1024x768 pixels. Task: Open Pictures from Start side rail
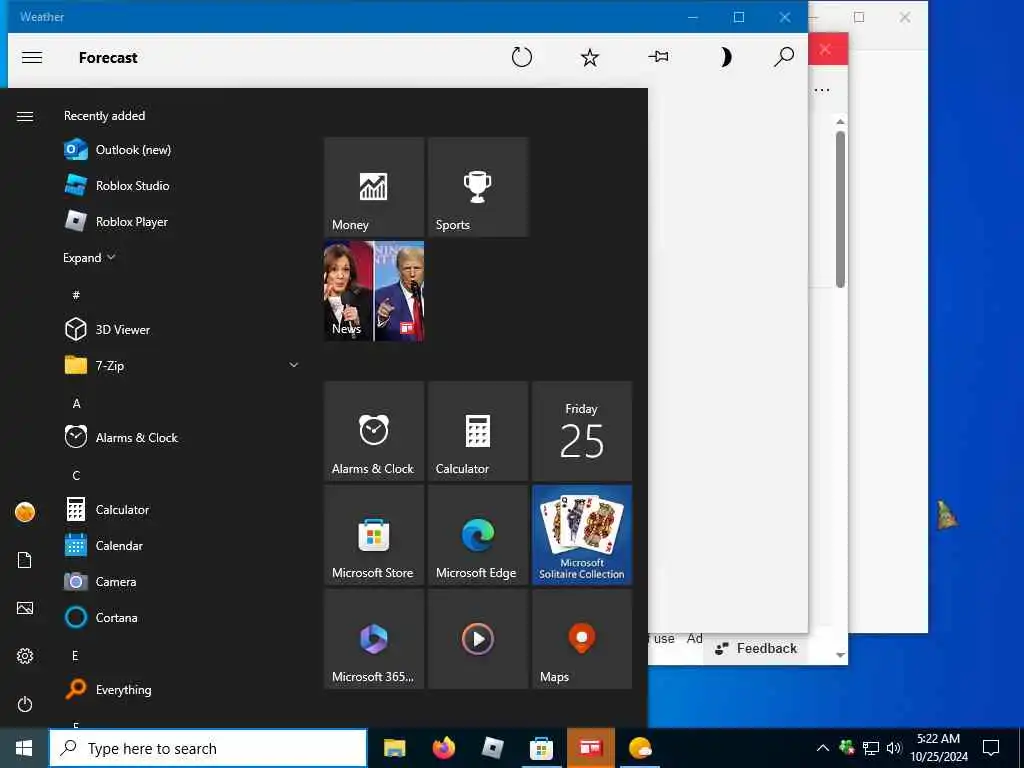25,608
